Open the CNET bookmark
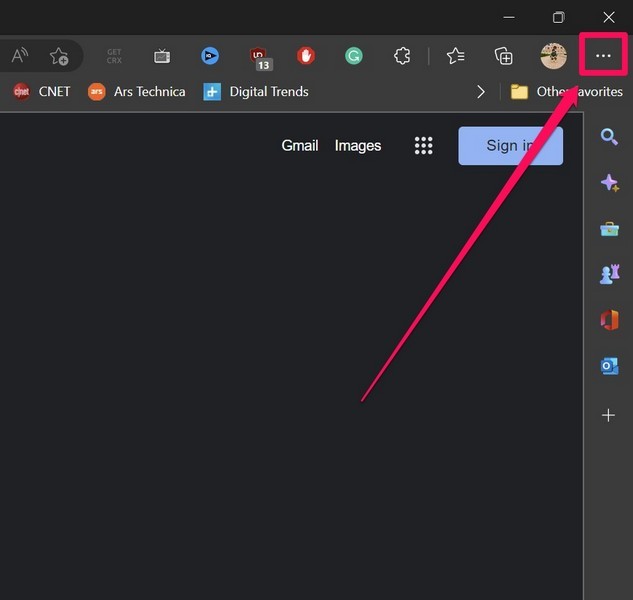This screenshot has width=633, height=600. [x=42, y=92]
